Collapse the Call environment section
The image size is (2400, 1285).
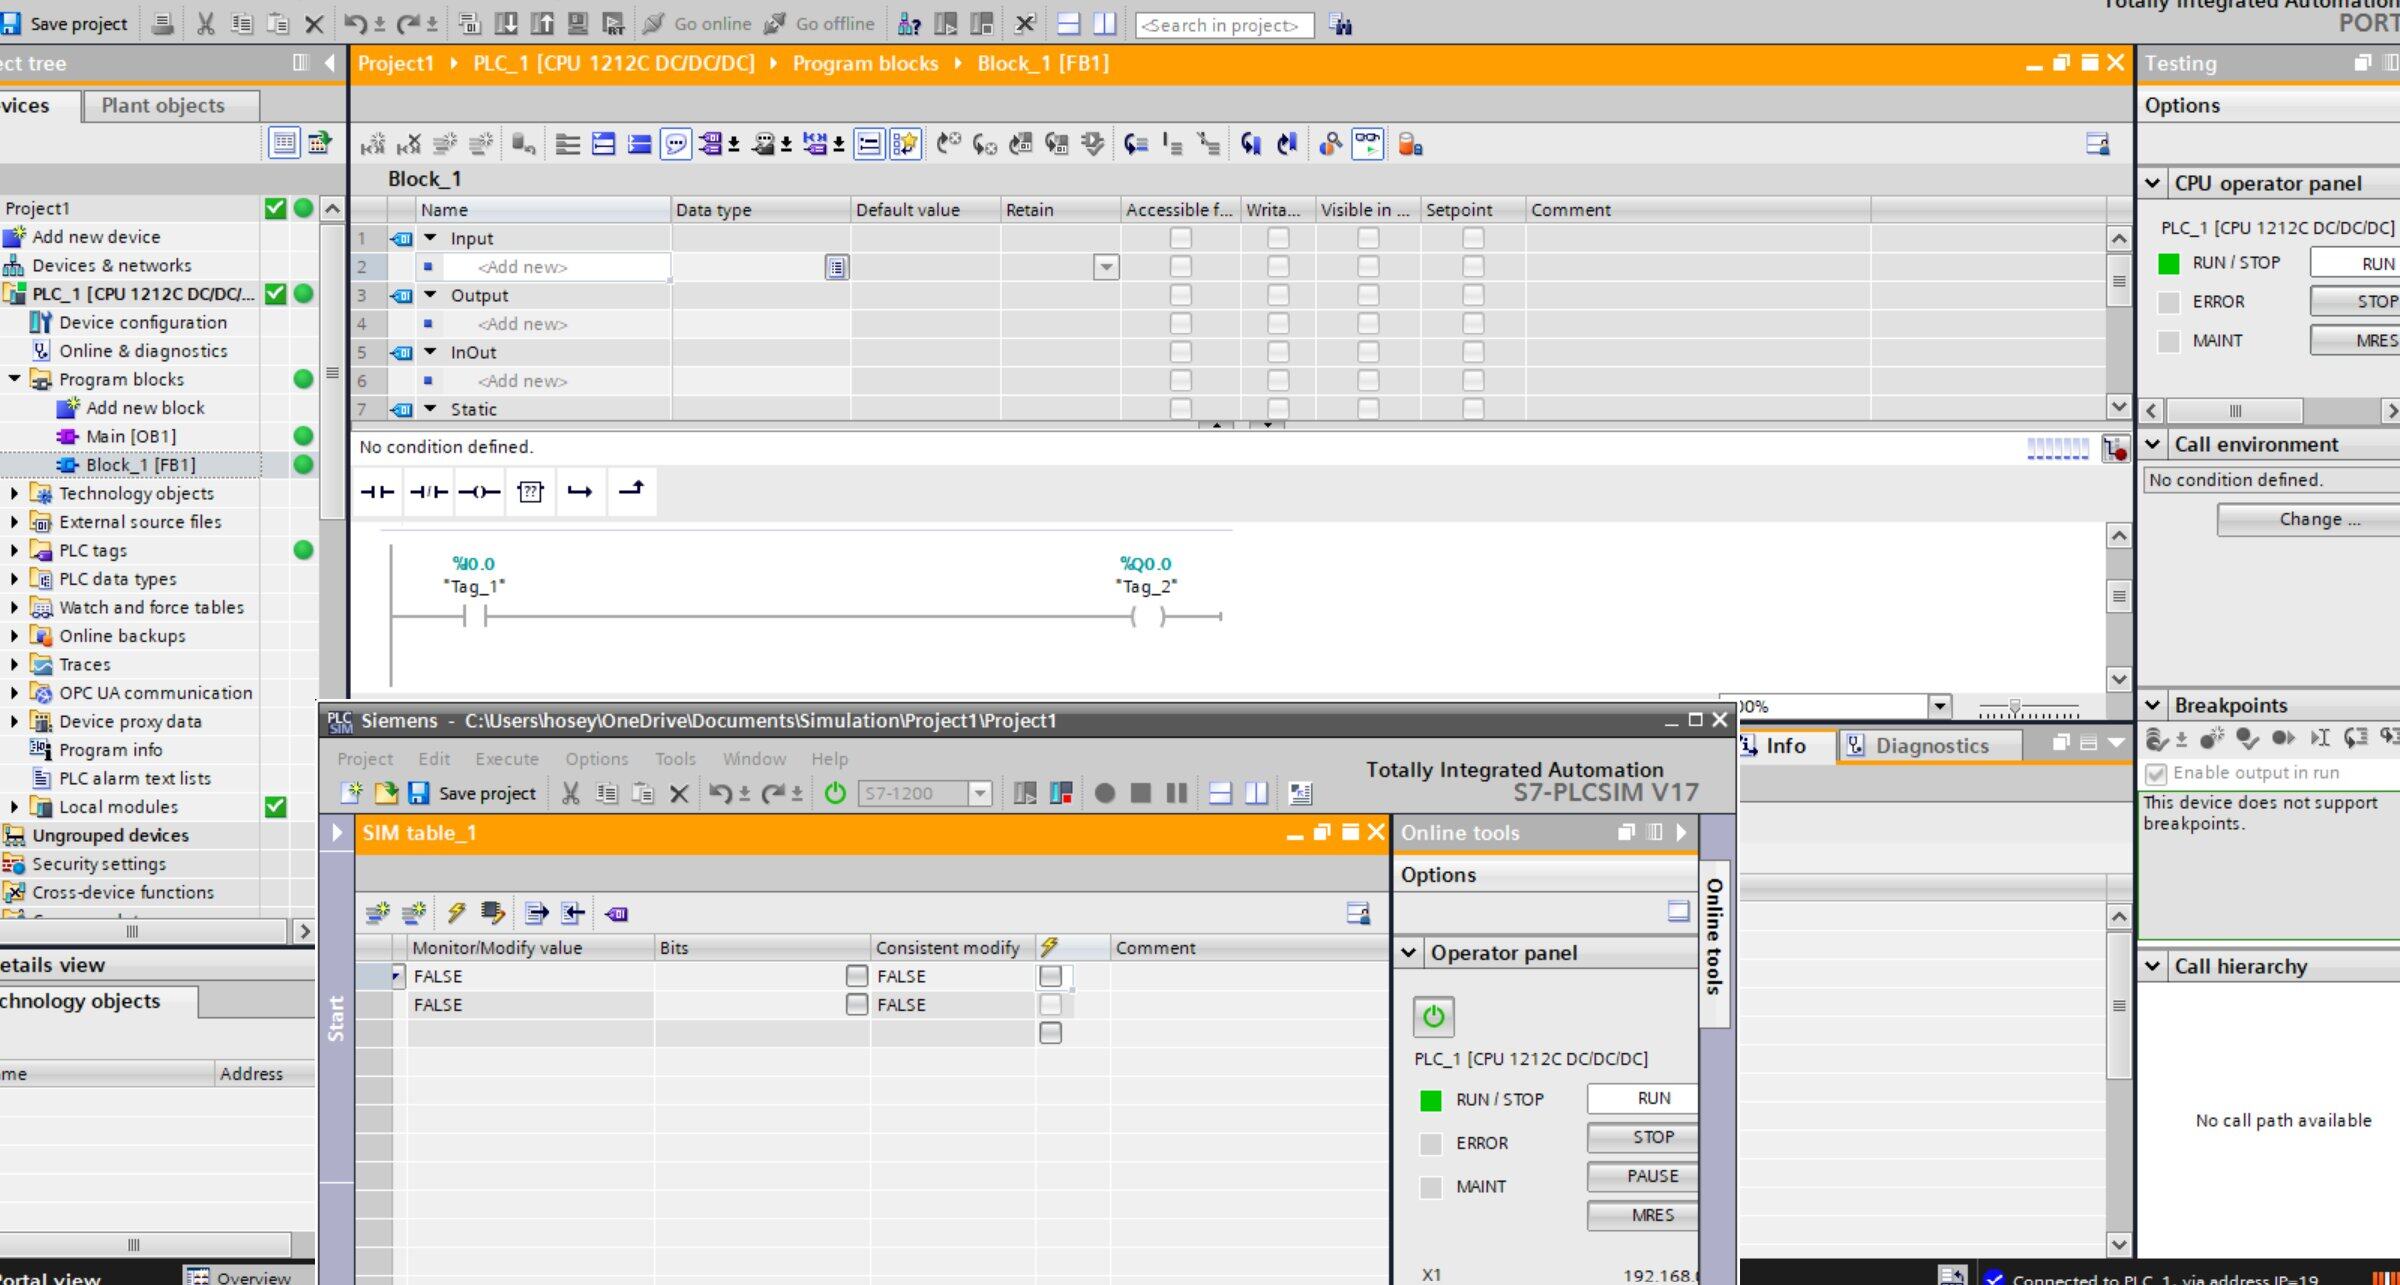(2153, 444)
